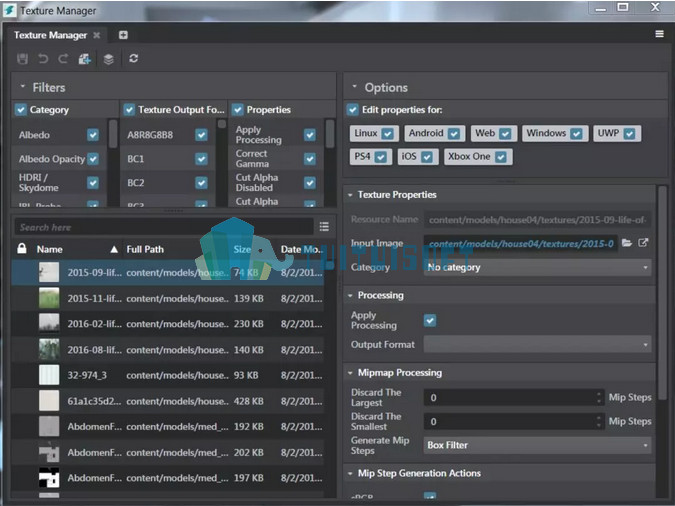Click the save icon in toolbar
The image size is (675, 506).
pyautogui.click(x=22, y=59)
